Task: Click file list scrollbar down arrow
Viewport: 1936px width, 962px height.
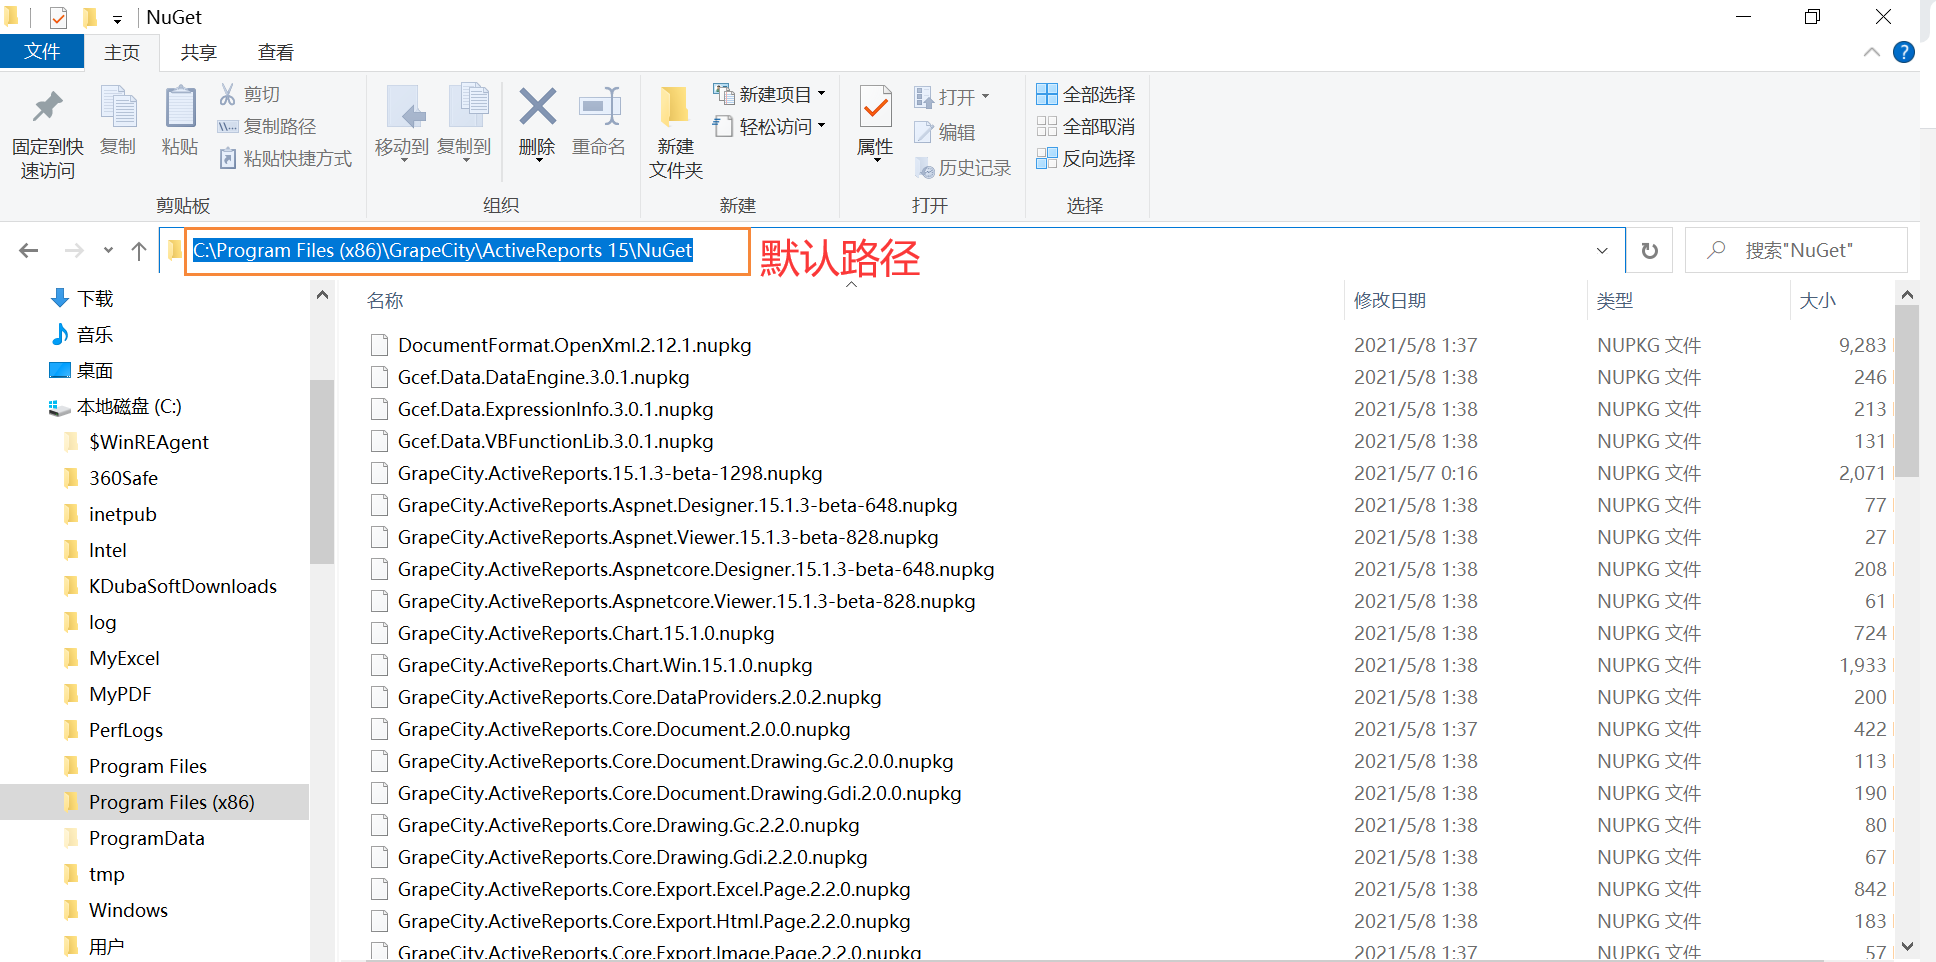Action: (1907, 946)
